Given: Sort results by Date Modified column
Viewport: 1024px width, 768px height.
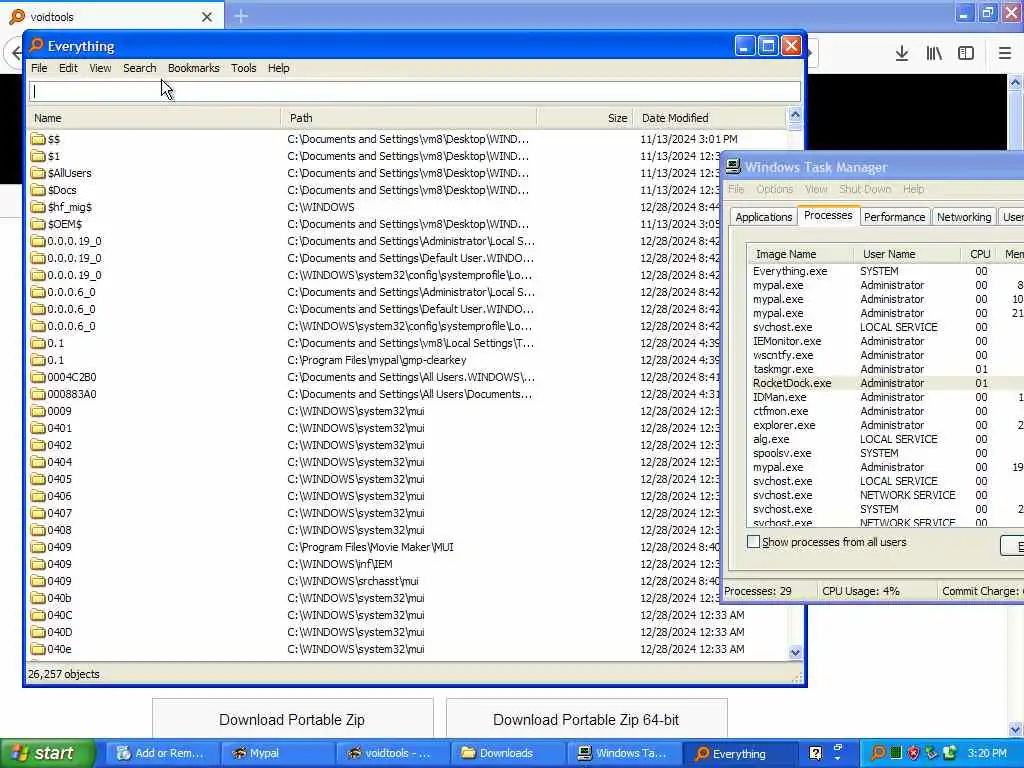Looking at the screenshot, I should point(711,118).
